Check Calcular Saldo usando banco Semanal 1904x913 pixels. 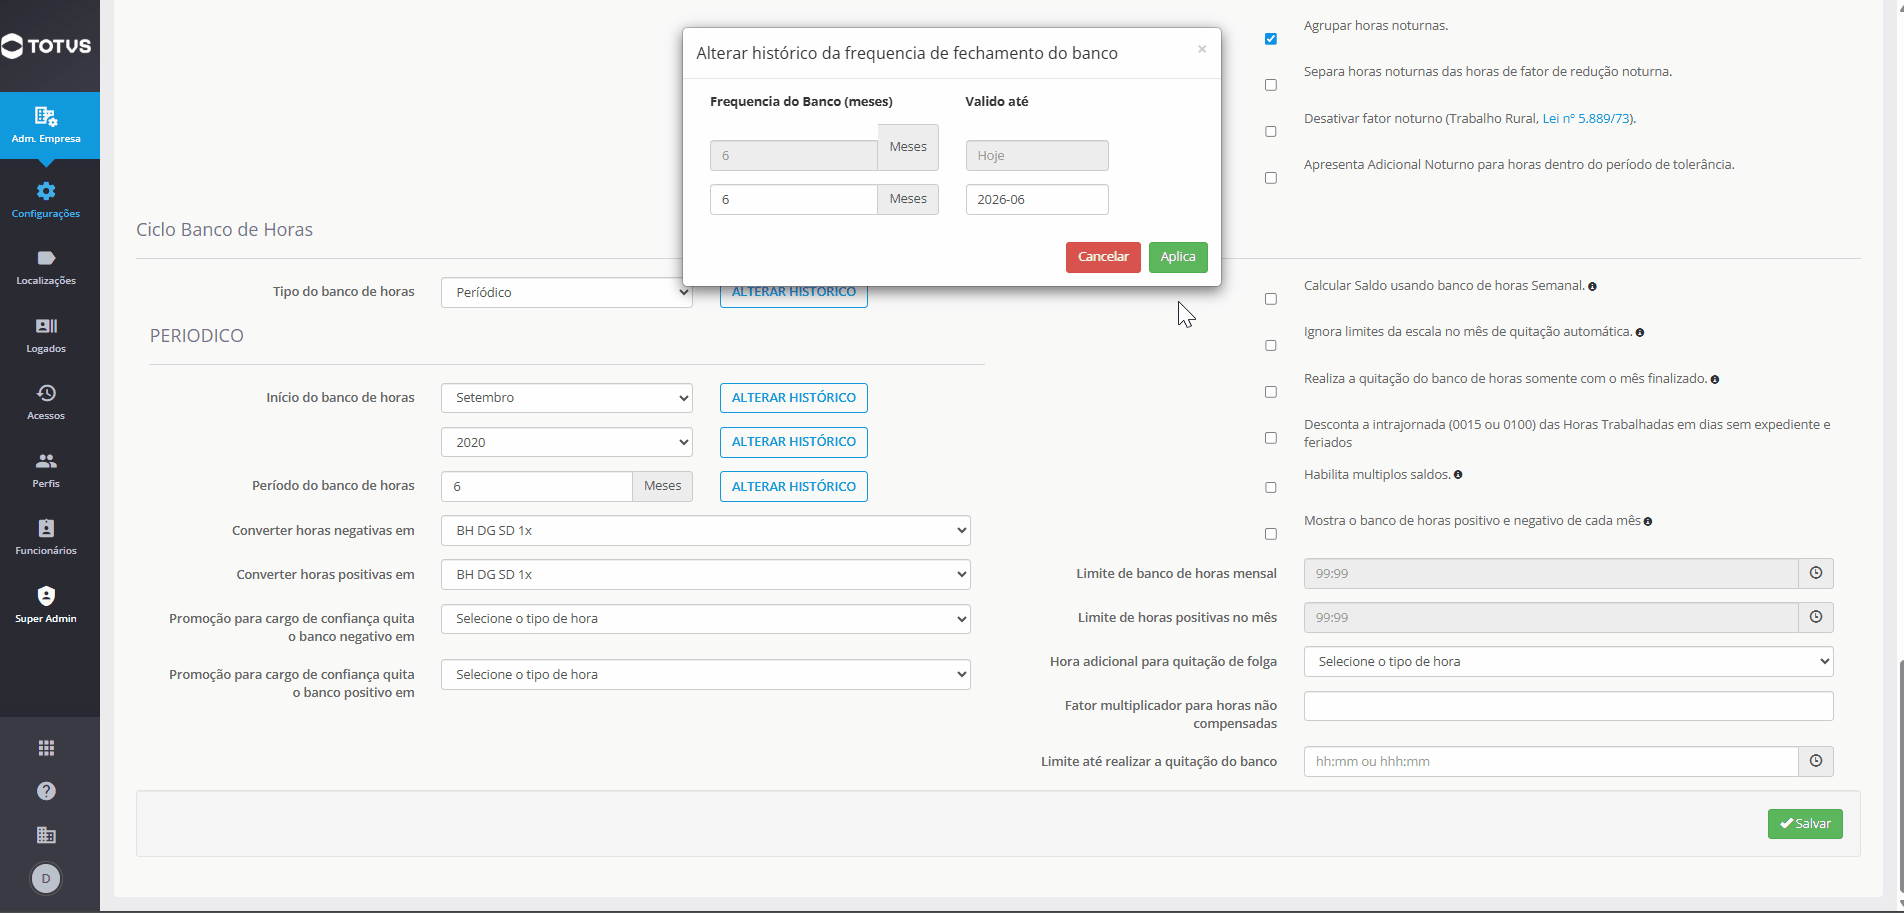point(1271,299)
